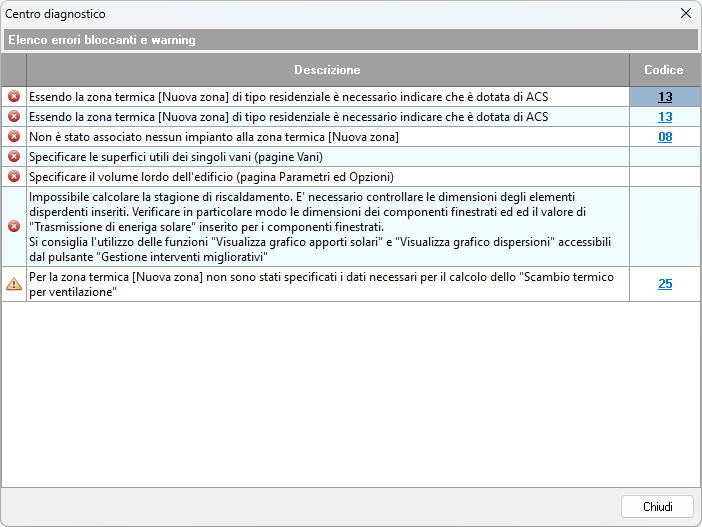Click the Descrizione column header
Image resolution: width=702 pixels, height=527 pixels.
[x=327, y=70]
